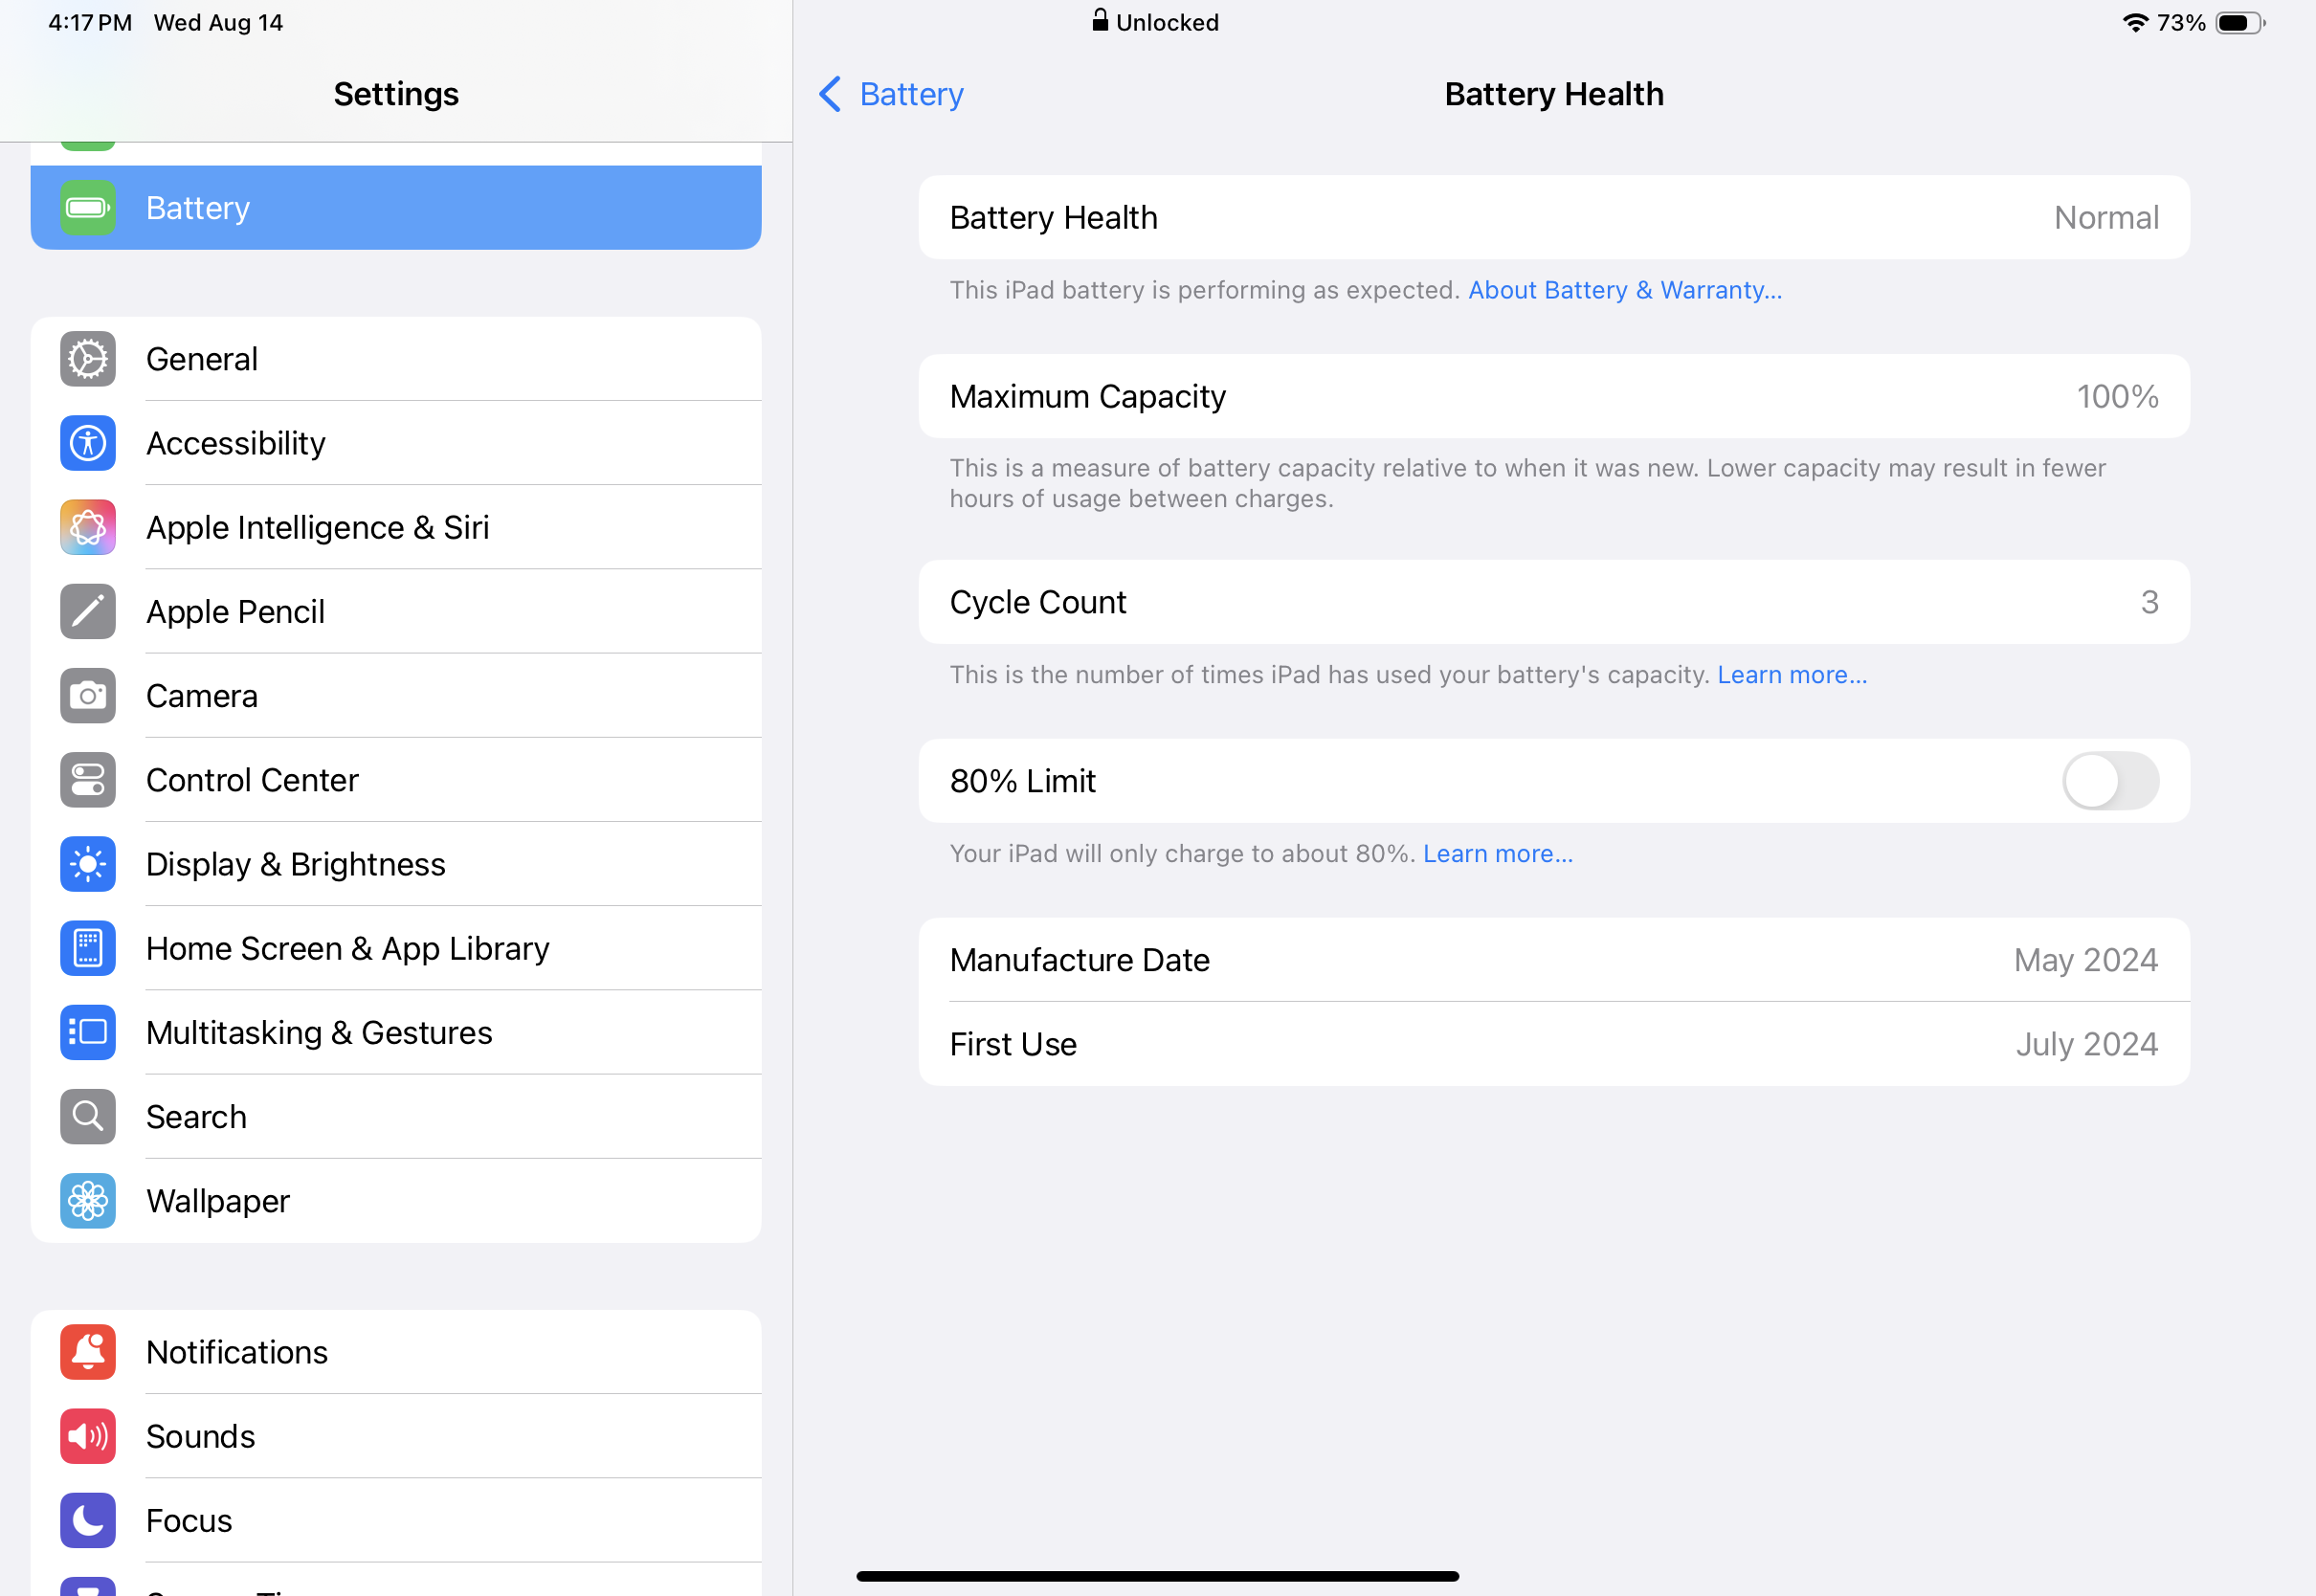Open Maximum Capacity details
This screenshot has height=1596, width=2316.
point(1554,394)
